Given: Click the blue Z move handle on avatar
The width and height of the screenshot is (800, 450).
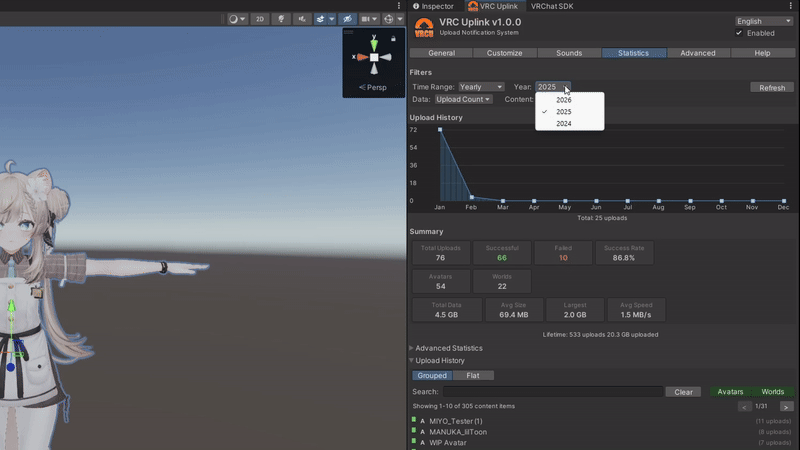Looking at the screenshot, I should pos(11,367).
